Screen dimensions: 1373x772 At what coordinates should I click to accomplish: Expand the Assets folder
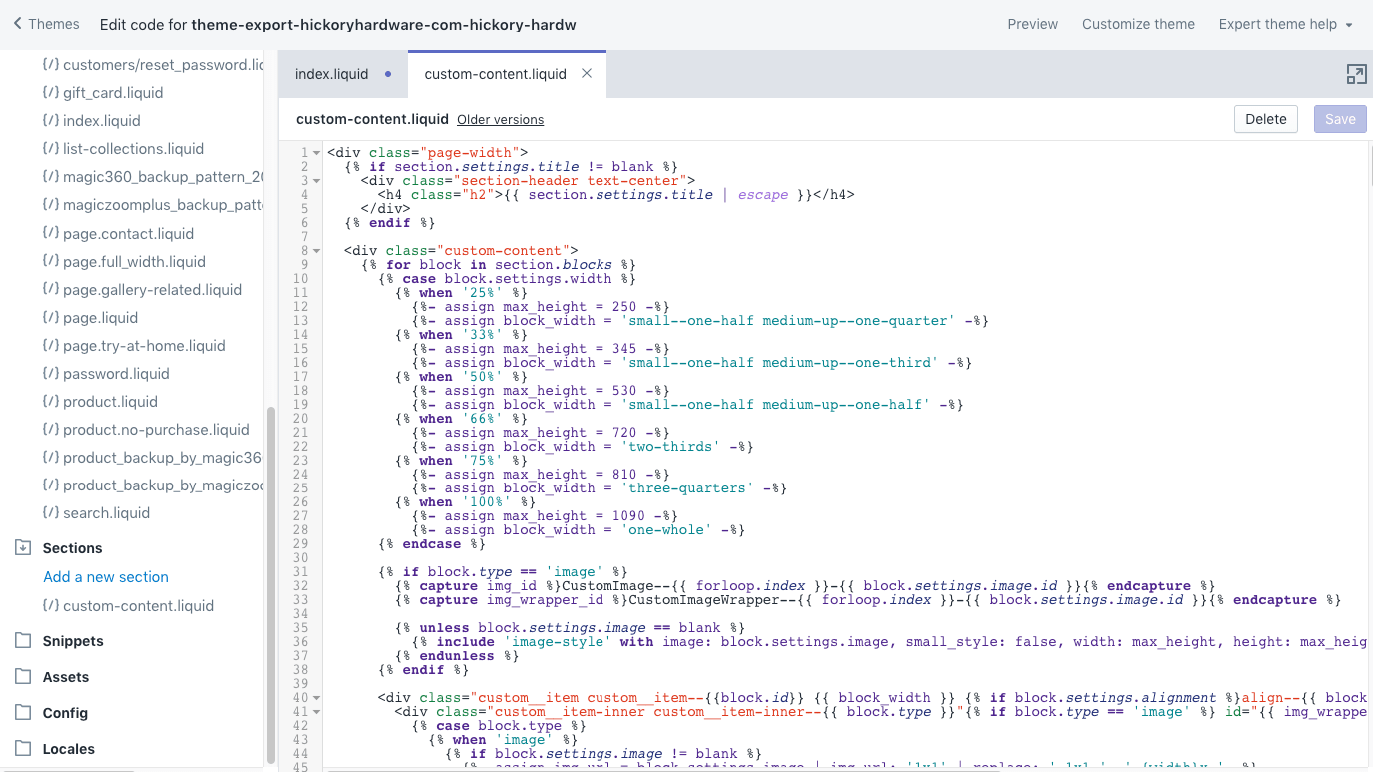pos(66,677)
